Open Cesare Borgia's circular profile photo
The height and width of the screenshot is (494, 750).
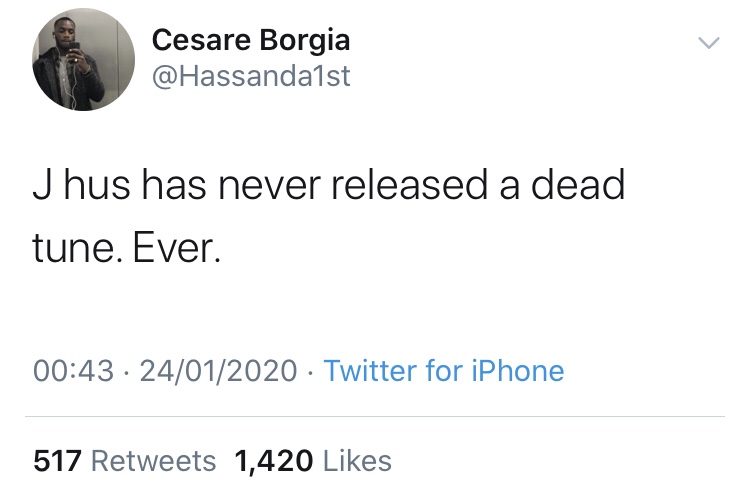[x=83, y=60]
